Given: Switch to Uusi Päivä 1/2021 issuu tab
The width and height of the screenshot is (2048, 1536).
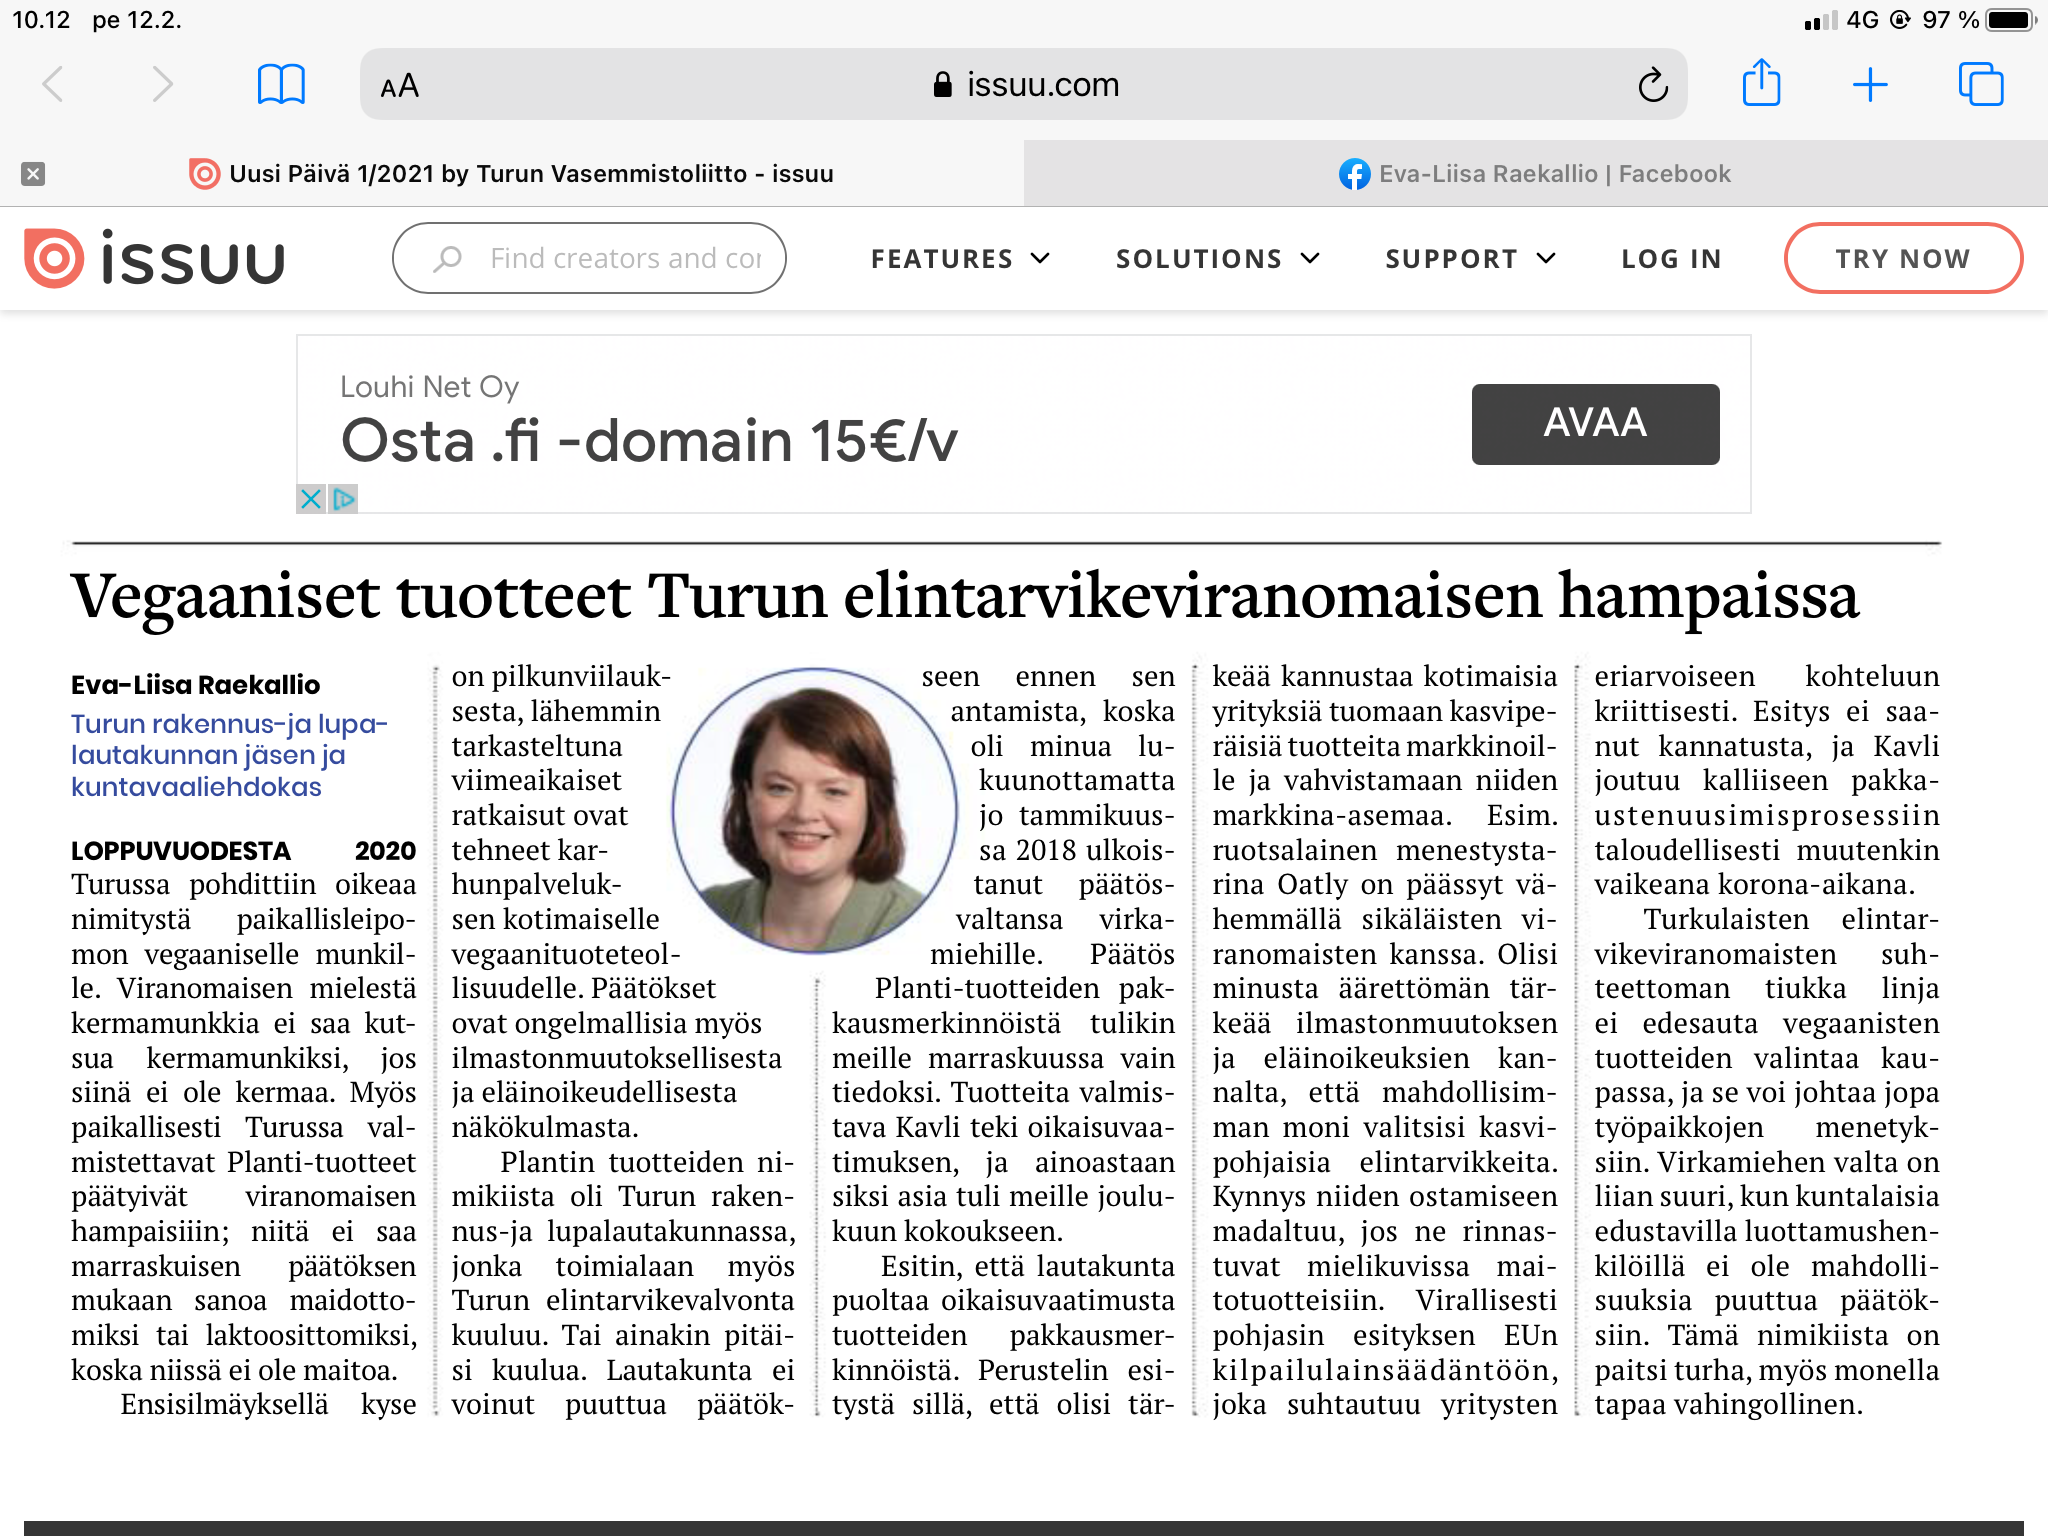Looking at the screenshot, I should click(x=512, y=174).
